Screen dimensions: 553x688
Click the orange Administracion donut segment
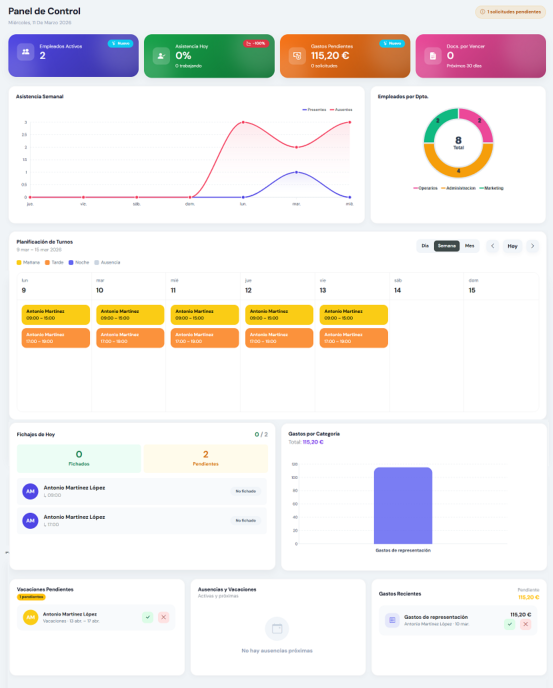(458, 170)
